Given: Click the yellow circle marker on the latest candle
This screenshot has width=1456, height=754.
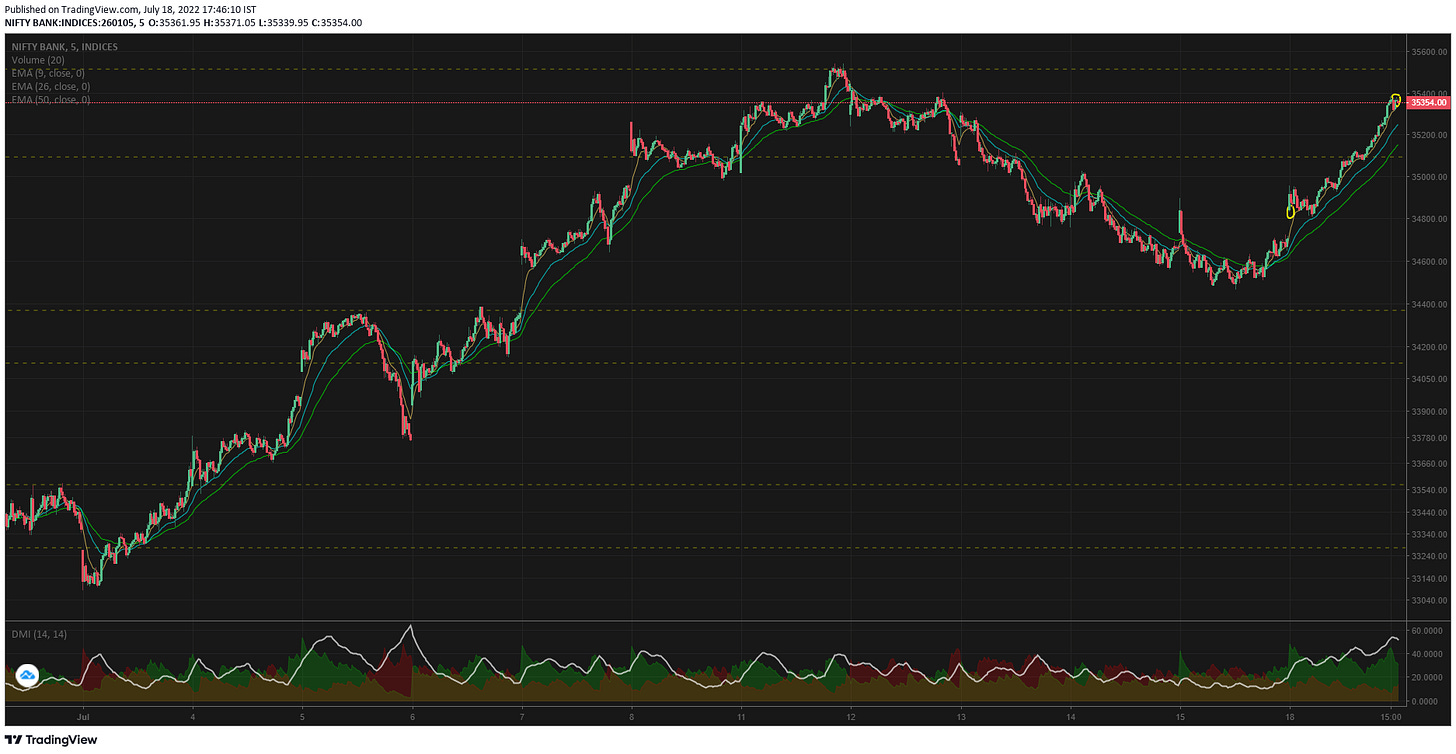Looking at the screenshot, I should point(1397,99).
